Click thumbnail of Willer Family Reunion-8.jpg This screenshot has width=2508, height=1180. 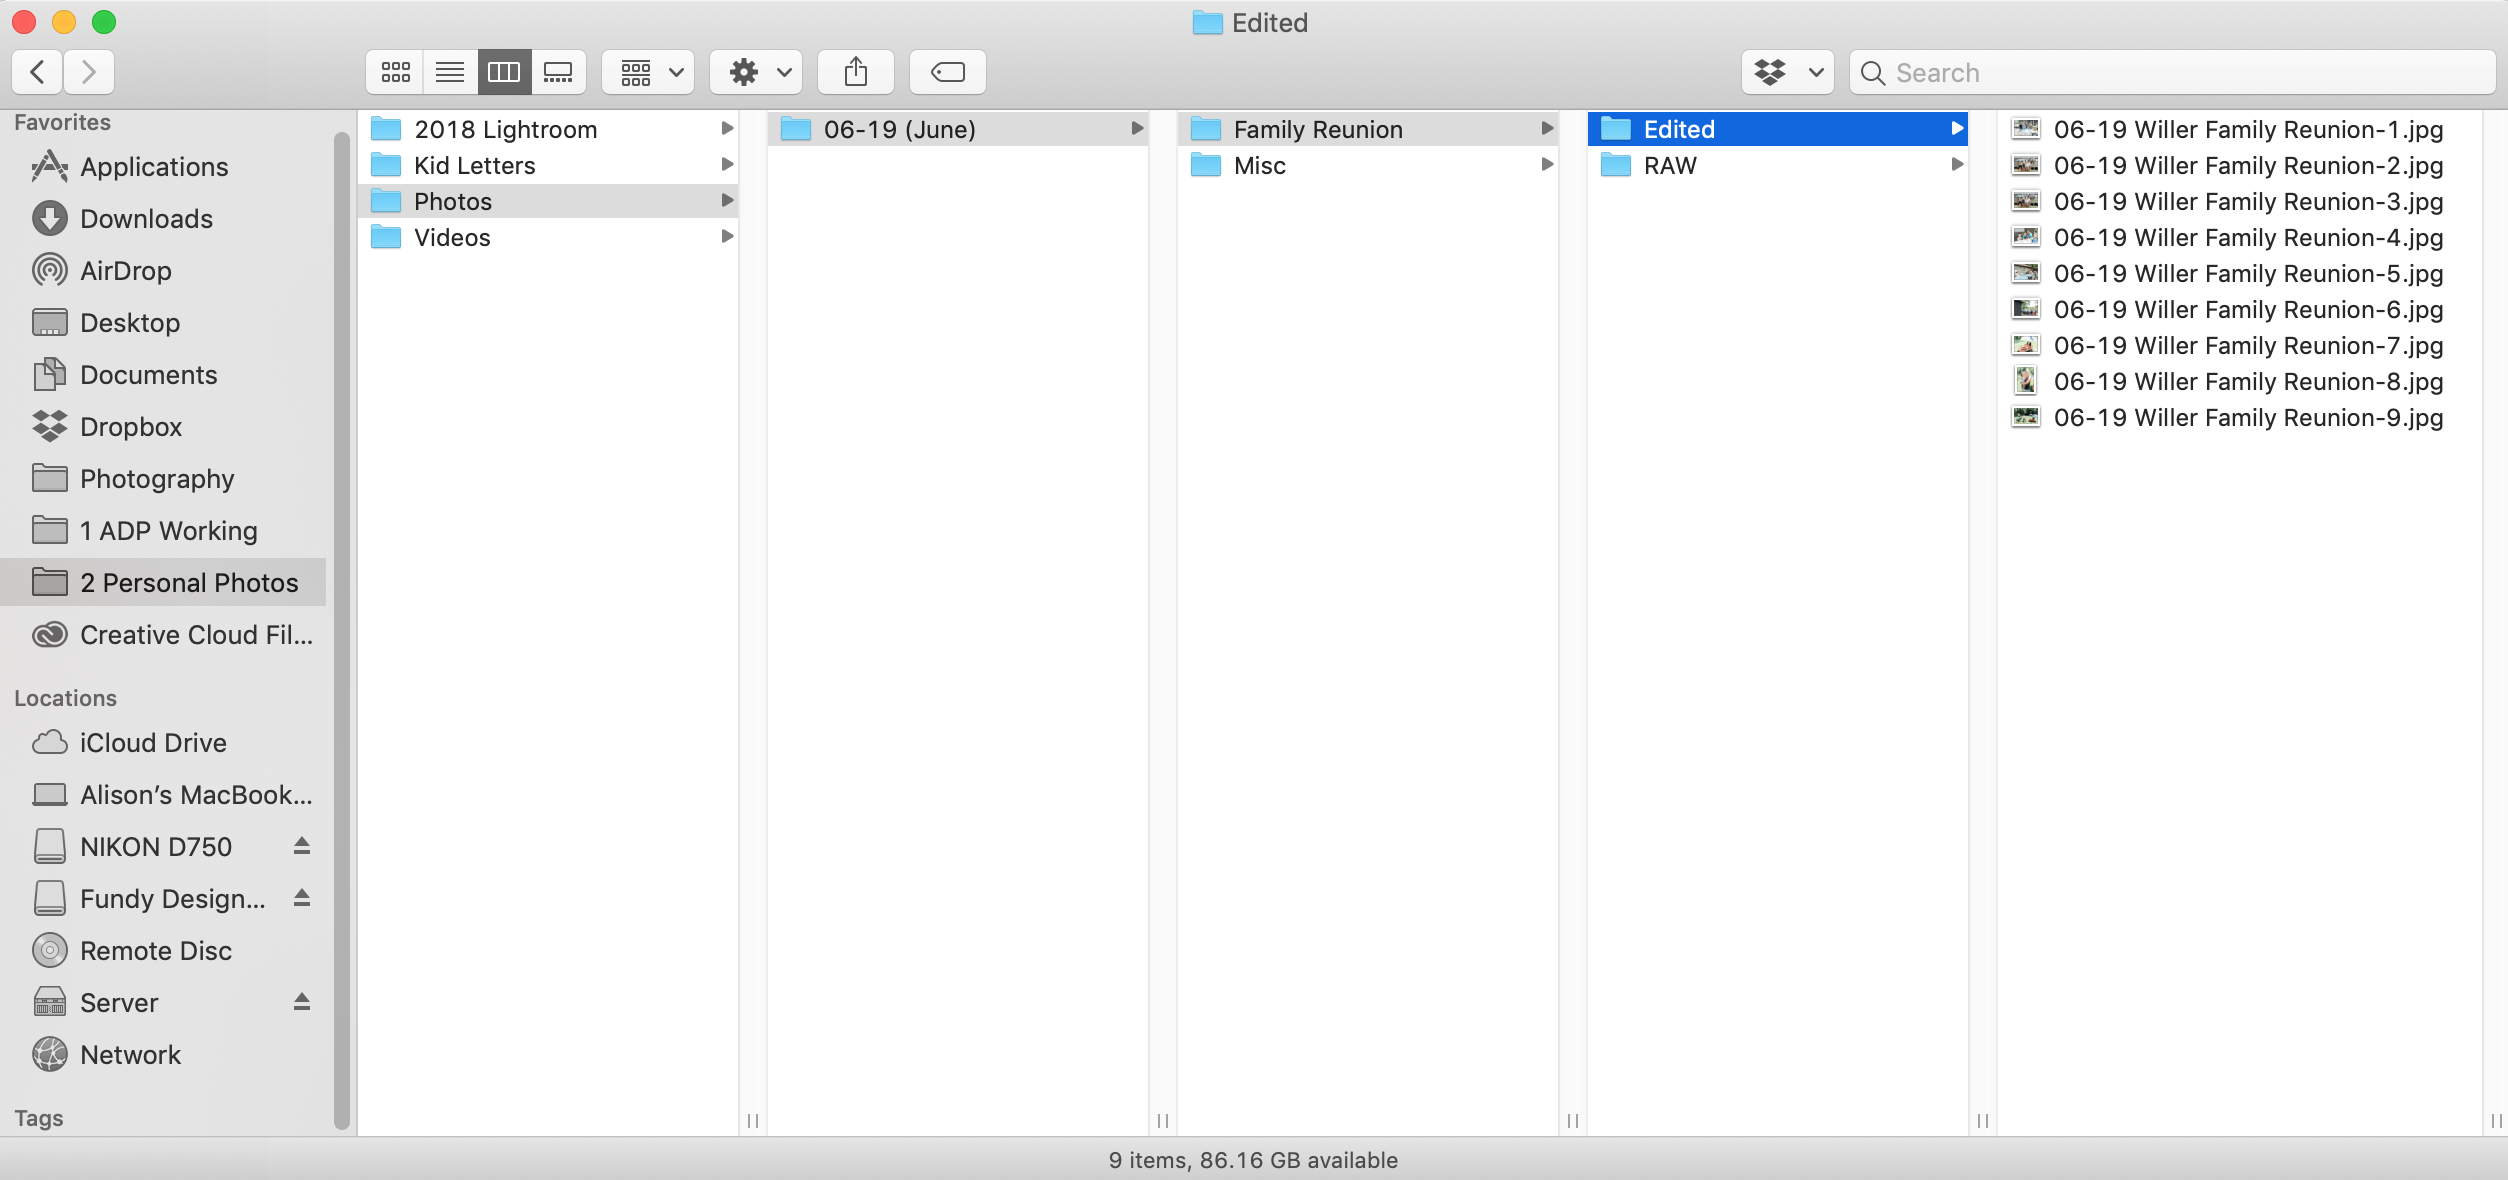pos(2026,381)
